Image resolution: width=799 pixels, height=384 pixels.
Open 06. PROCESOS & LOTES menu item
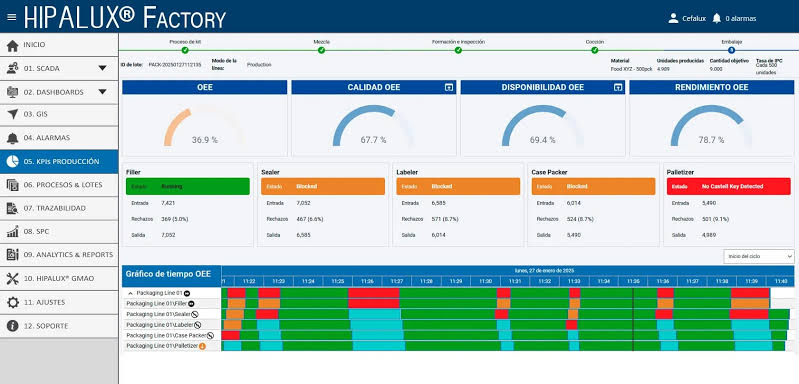pyautogui.click(x=59, y=185)
